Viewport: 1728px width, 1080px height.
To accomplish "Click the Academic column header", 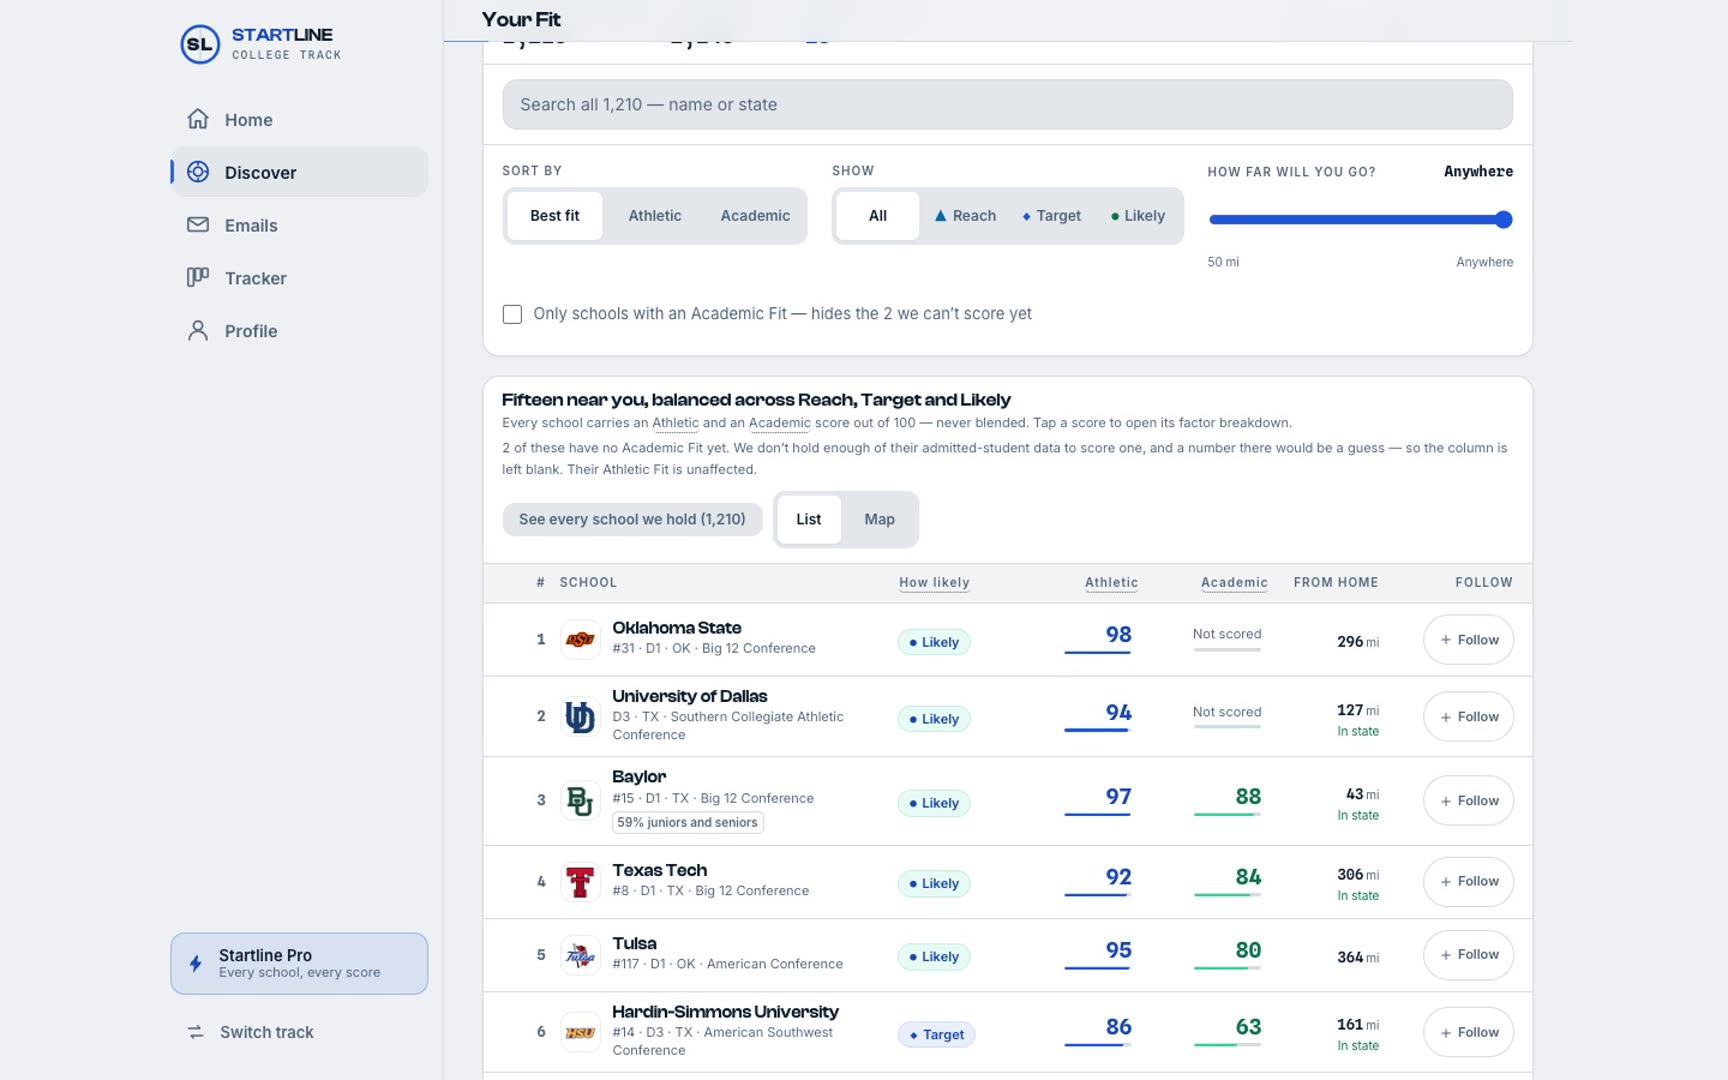I will (1234, 583).
